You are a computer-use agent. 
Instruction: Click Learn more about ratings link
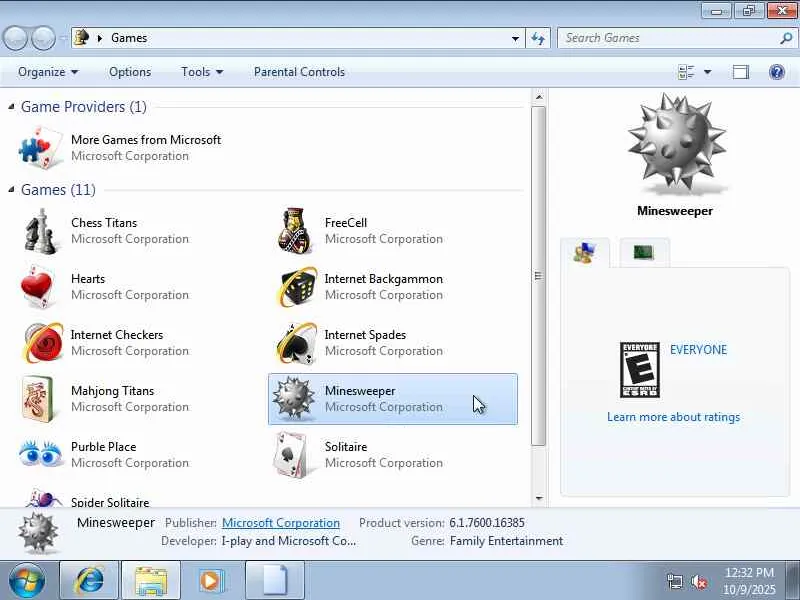click(x=673, y=417)
